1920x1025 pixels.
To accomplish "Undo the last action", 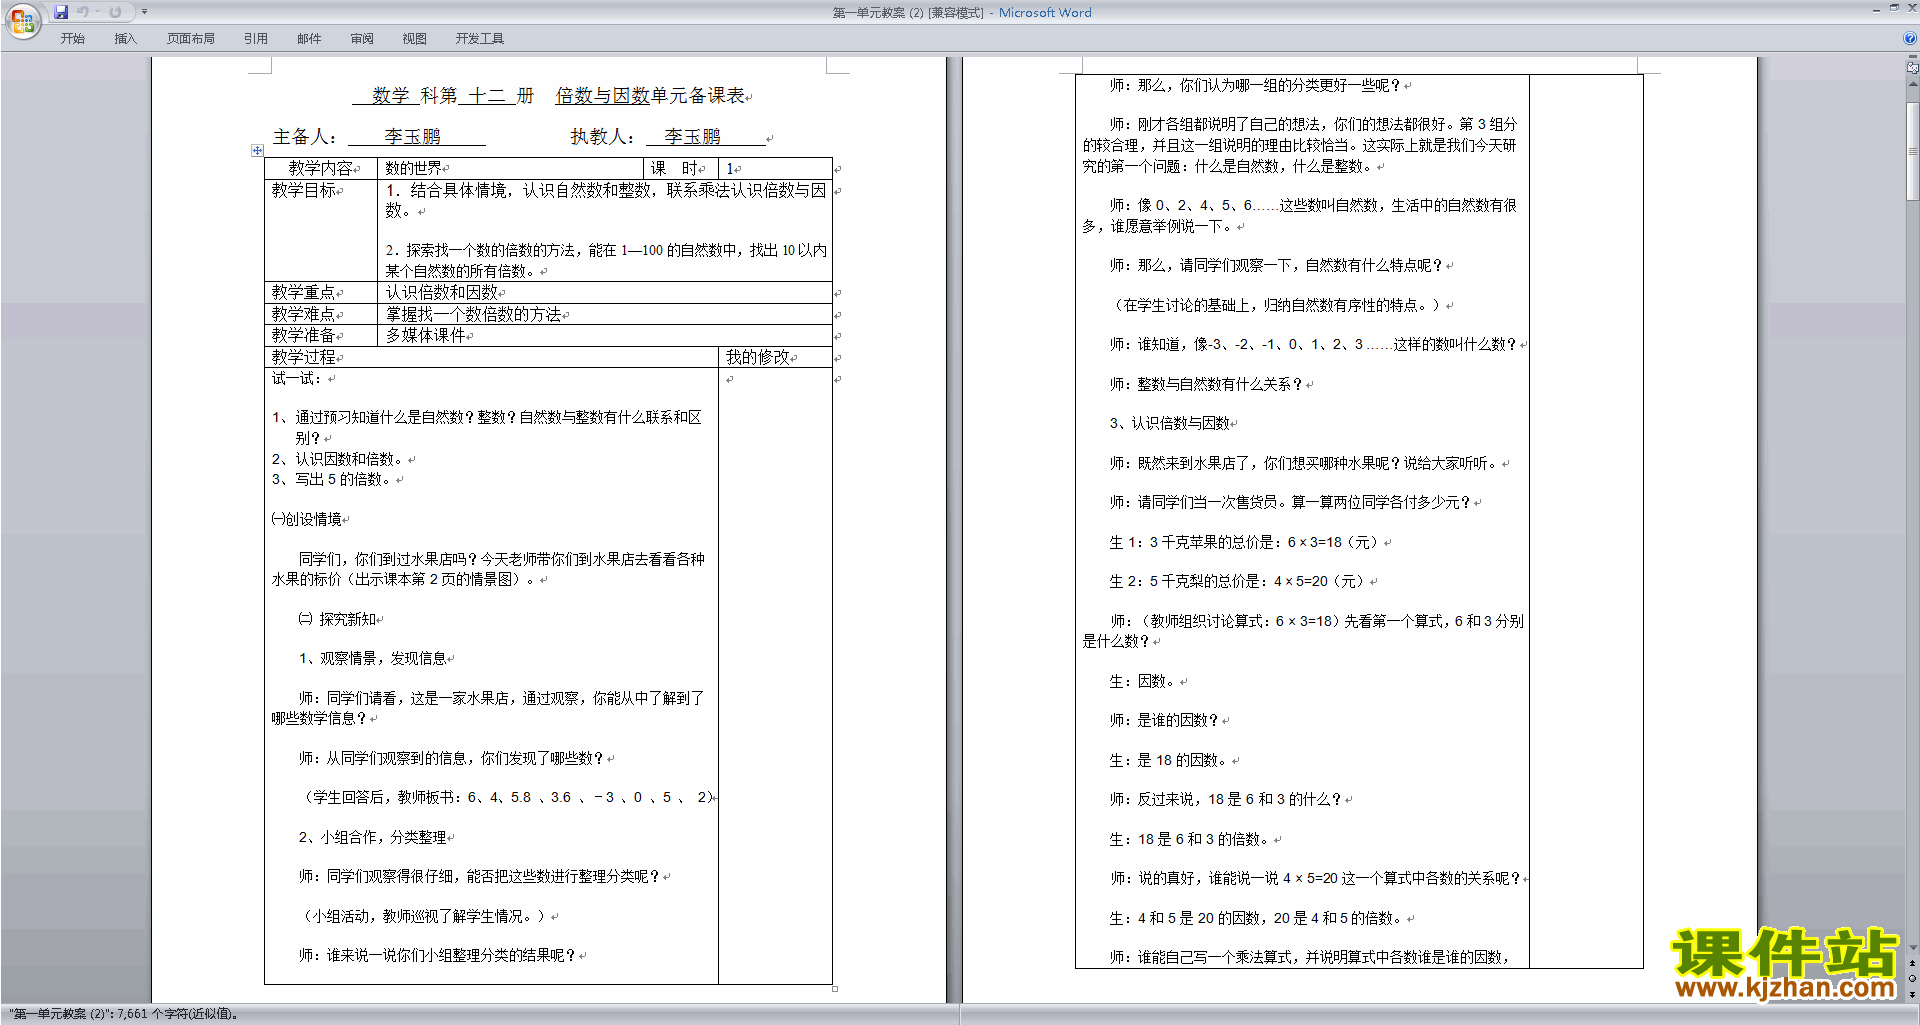I will 83,12.
